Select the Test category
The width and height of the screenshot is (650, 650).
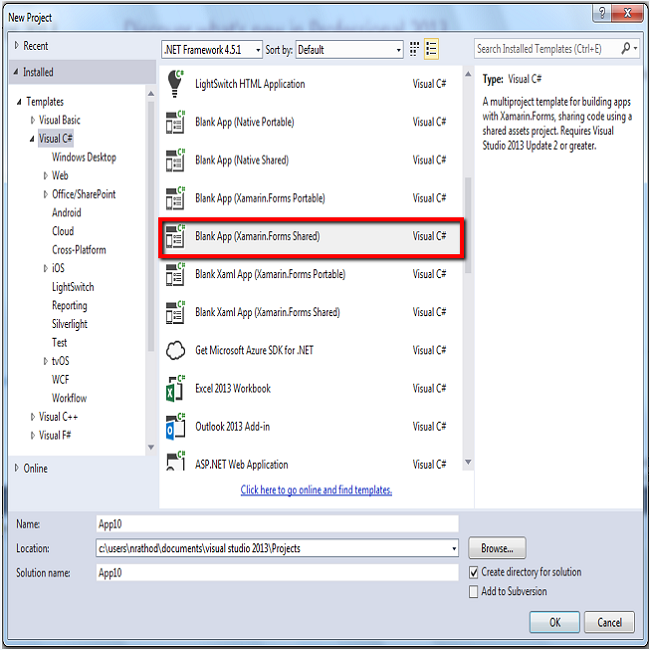60,342
